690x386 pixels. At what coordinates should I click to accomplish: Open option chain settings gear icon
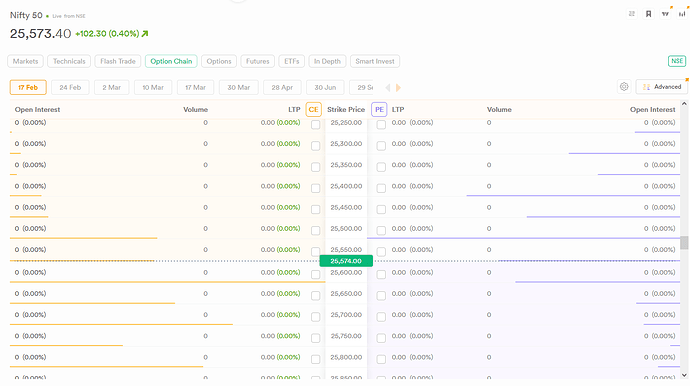624,87
